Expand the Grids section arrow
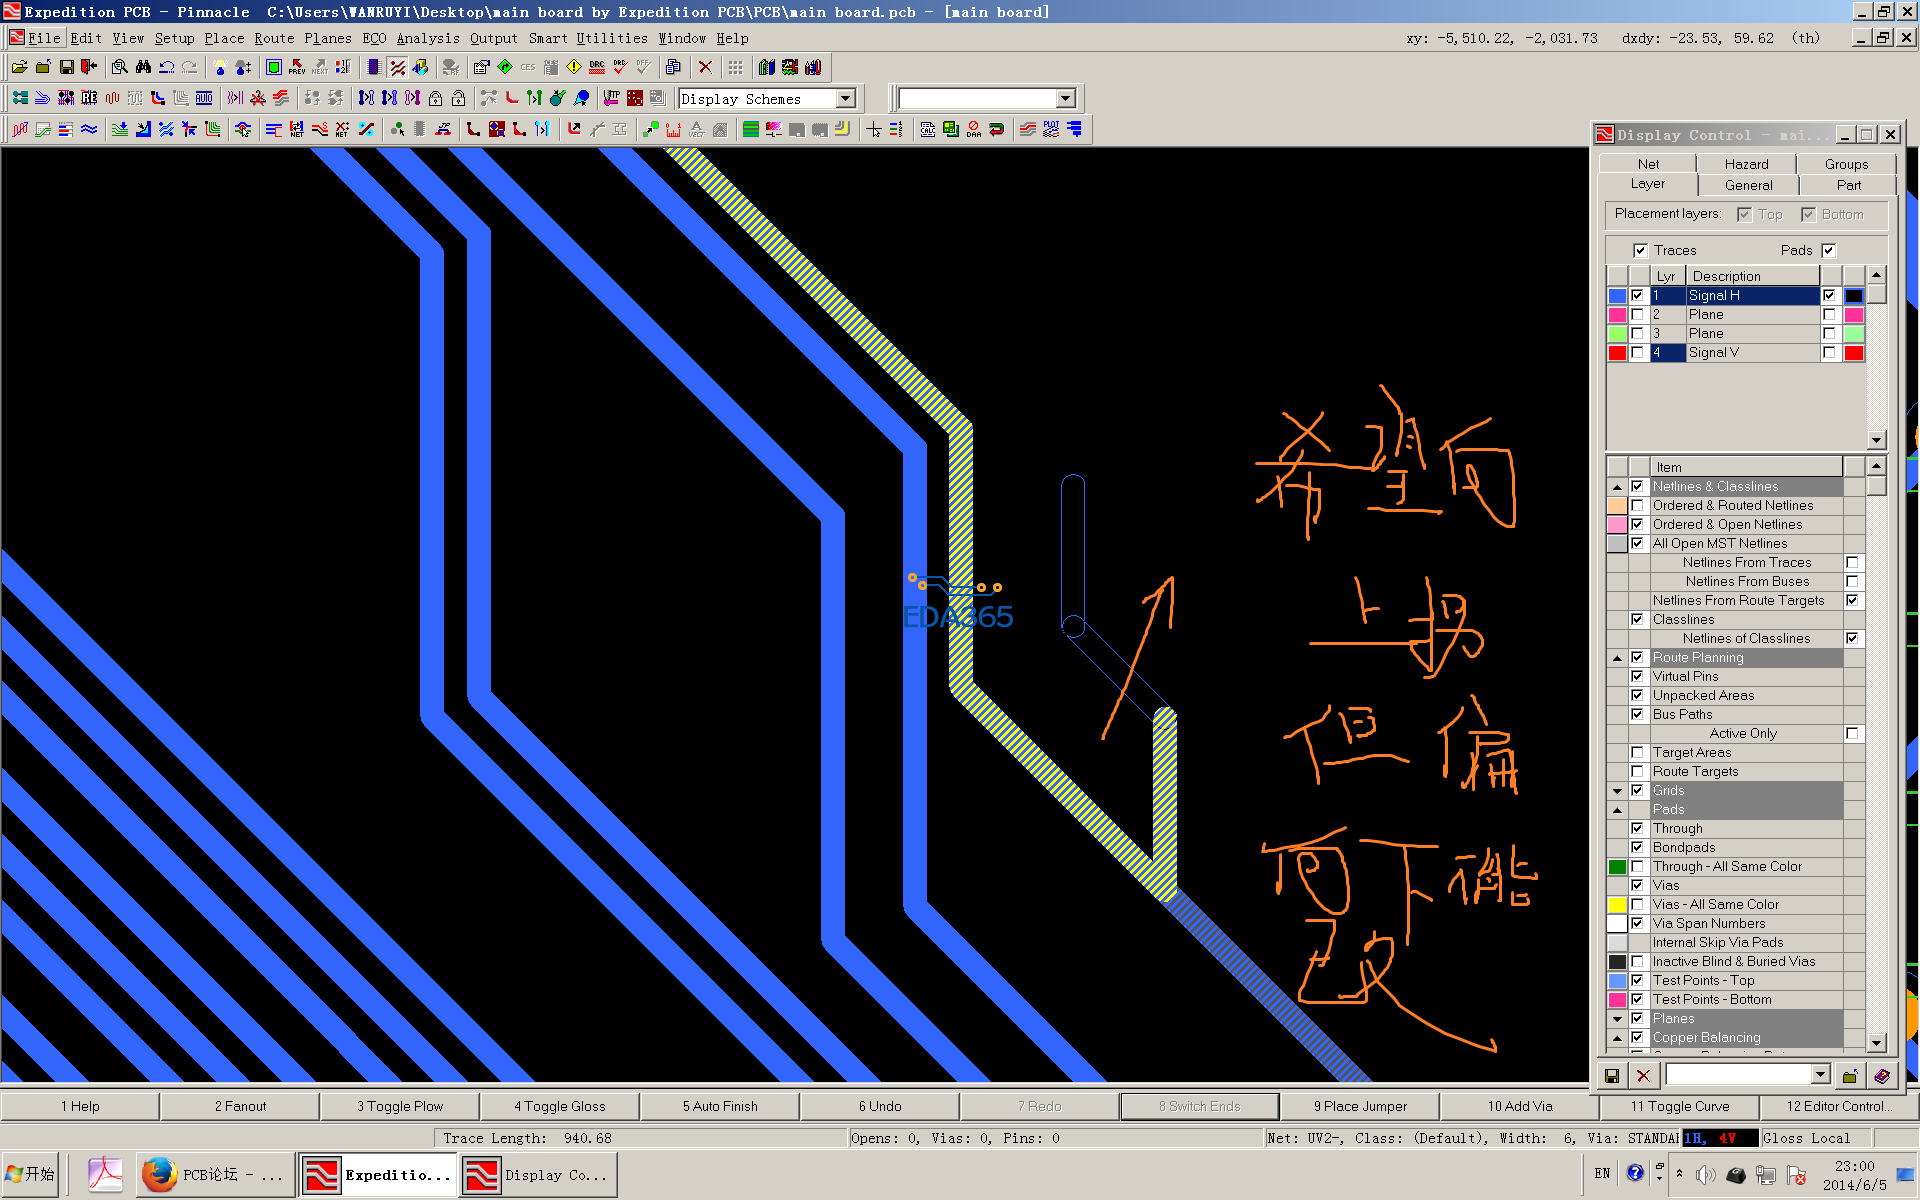This screenshot has width=1920, height=1200. pos(1617,791)
